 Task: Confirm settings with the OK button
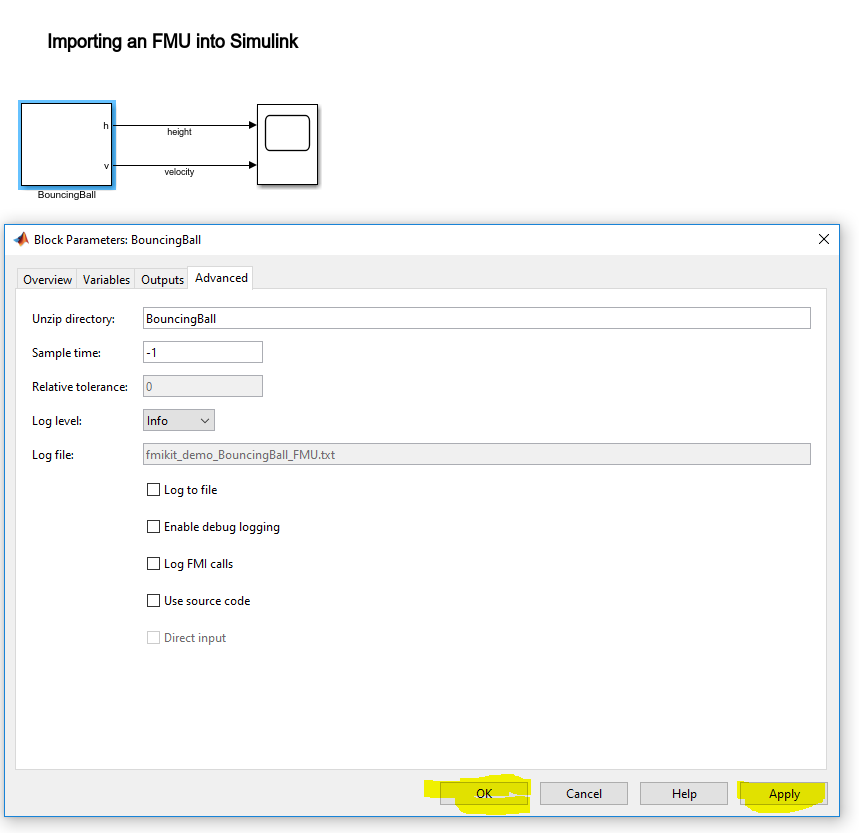pyautogui.click(x=483, y=793)
